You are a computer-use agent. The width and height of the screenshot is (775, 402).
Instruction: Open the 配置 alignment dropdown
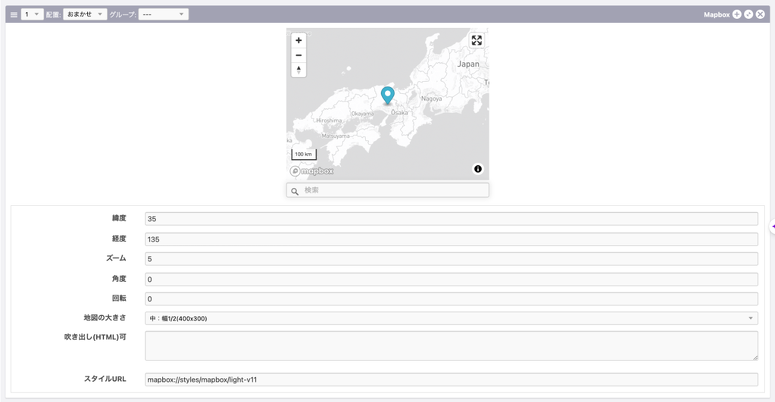85,15
